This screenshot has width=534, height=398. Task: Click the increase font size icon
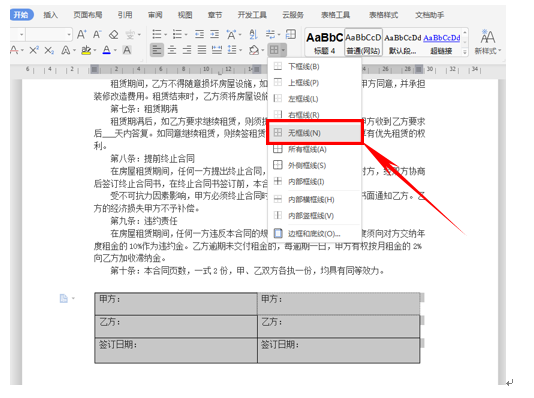coord(81,34)
